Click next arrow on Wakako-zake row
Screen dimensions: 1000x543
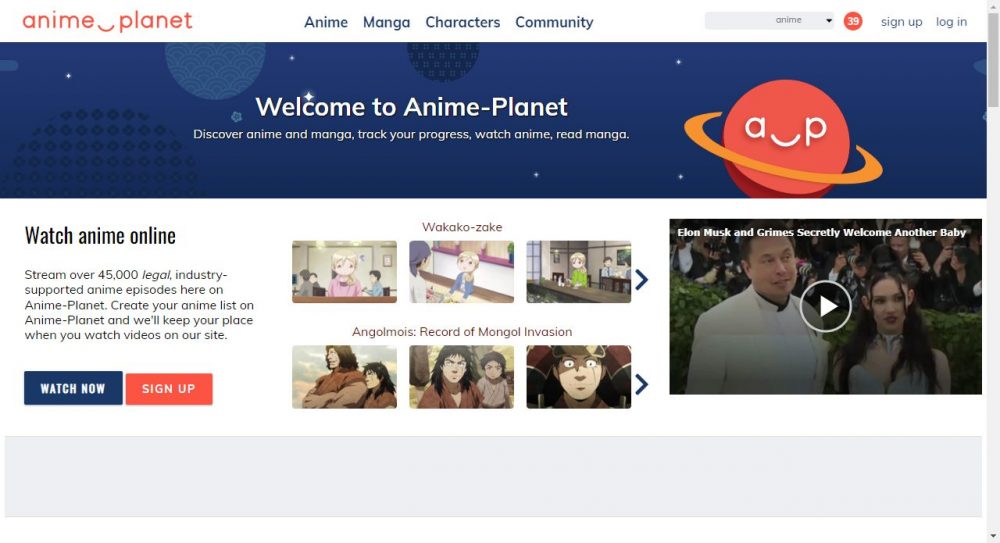click(642, 279)
